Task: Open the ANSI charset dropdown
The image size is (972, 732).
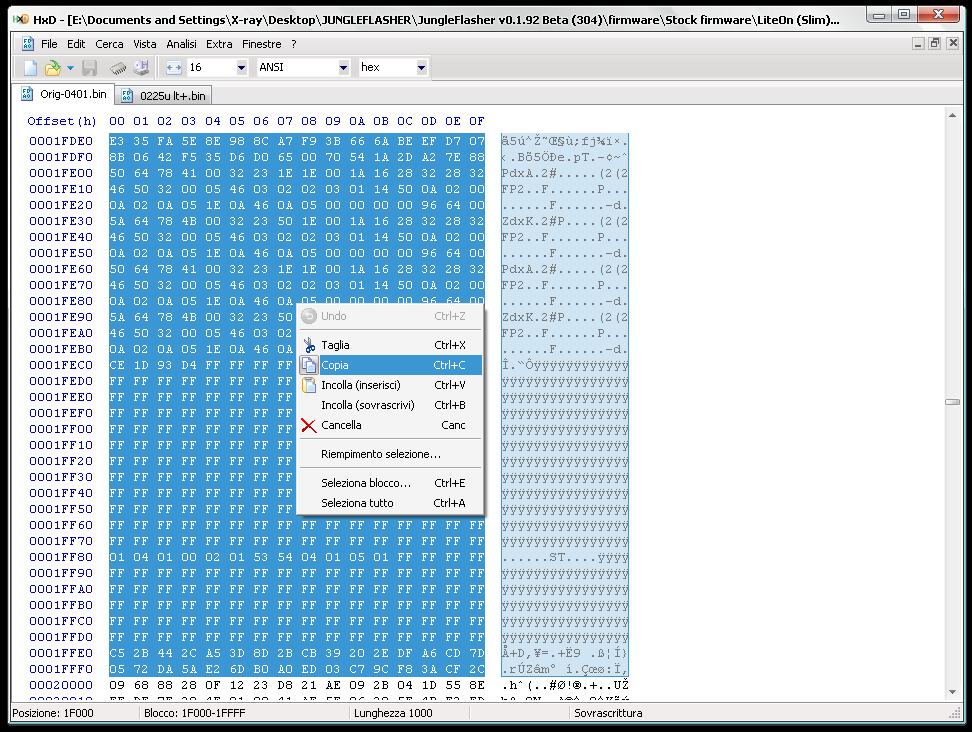Action: point(343,68)
